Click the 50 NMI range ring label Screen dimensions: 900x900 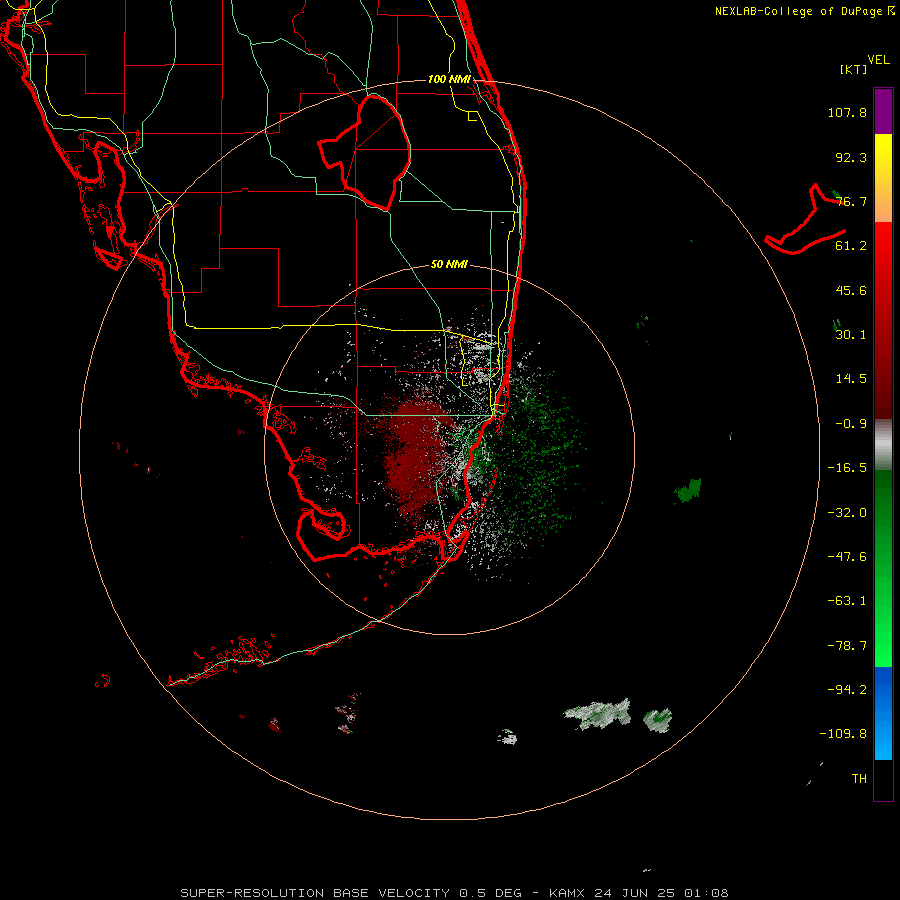click(x=449, y=265)
